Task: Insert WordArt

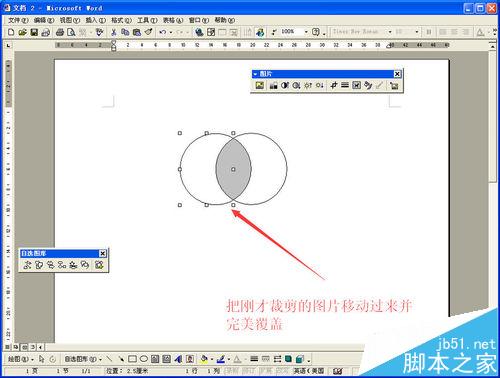Action: point(178,359)
